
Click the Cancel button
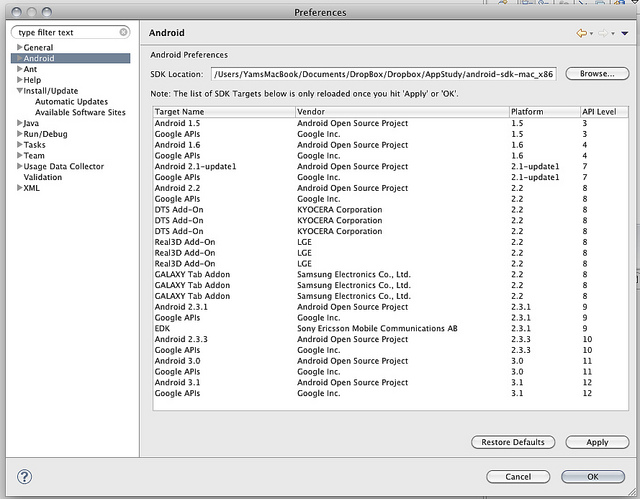coord(518,477)
